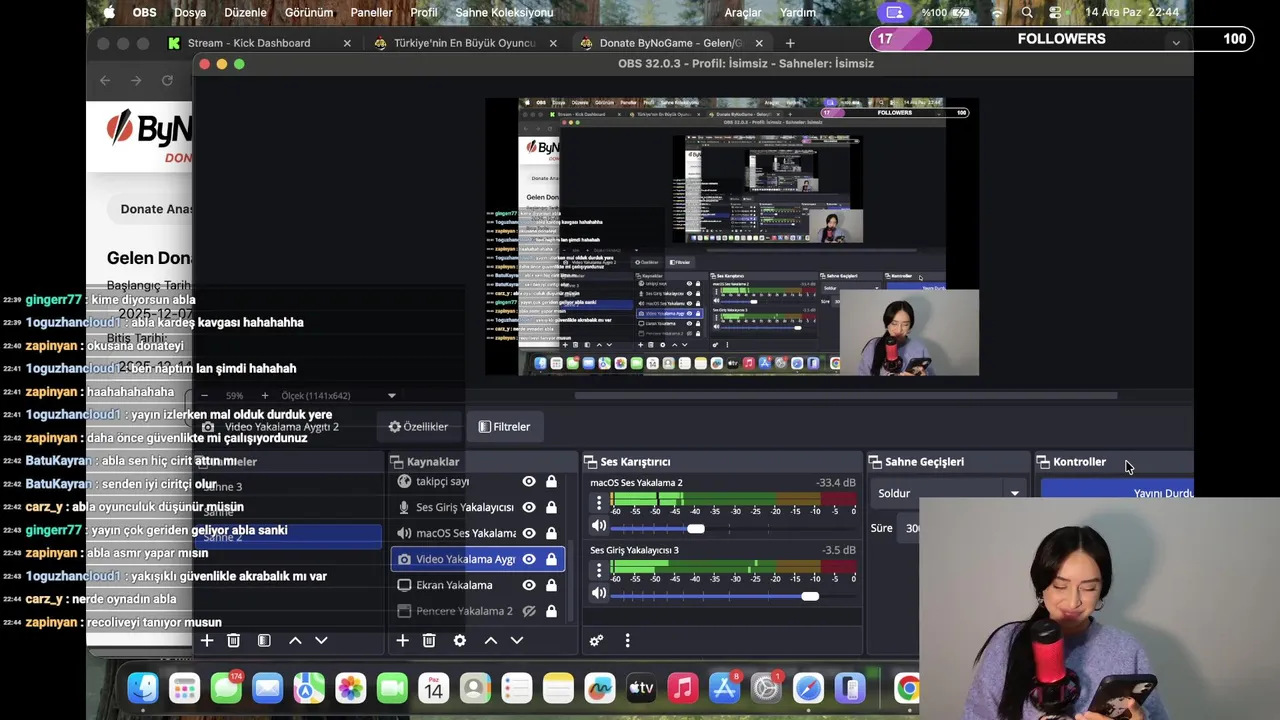Open audio mixer menu dots at bottom
Viewport: 1280px width, 720px height.
click(x=628, y=640)
